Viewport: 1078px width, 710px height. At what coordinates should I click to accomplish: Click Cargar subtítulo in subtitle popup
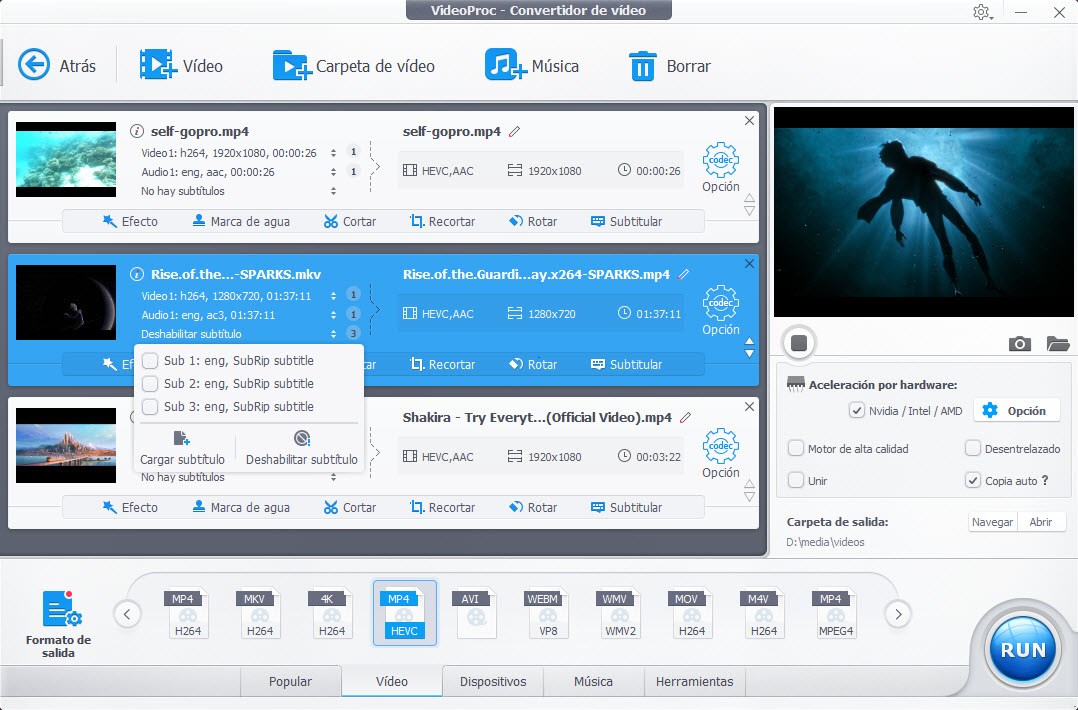(x=182, y=448)
